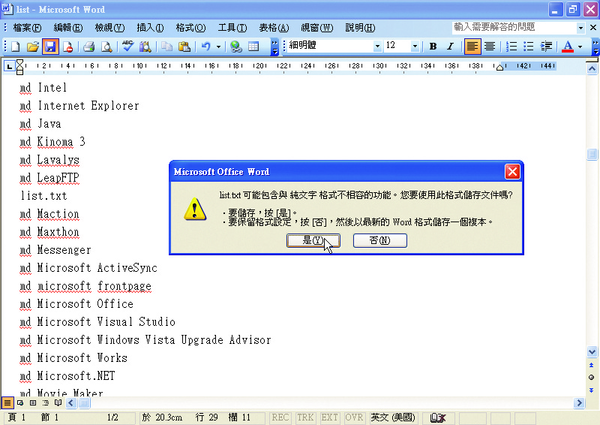
Task: Open the 工具(T) menu
Action: (x=232, y=28)
